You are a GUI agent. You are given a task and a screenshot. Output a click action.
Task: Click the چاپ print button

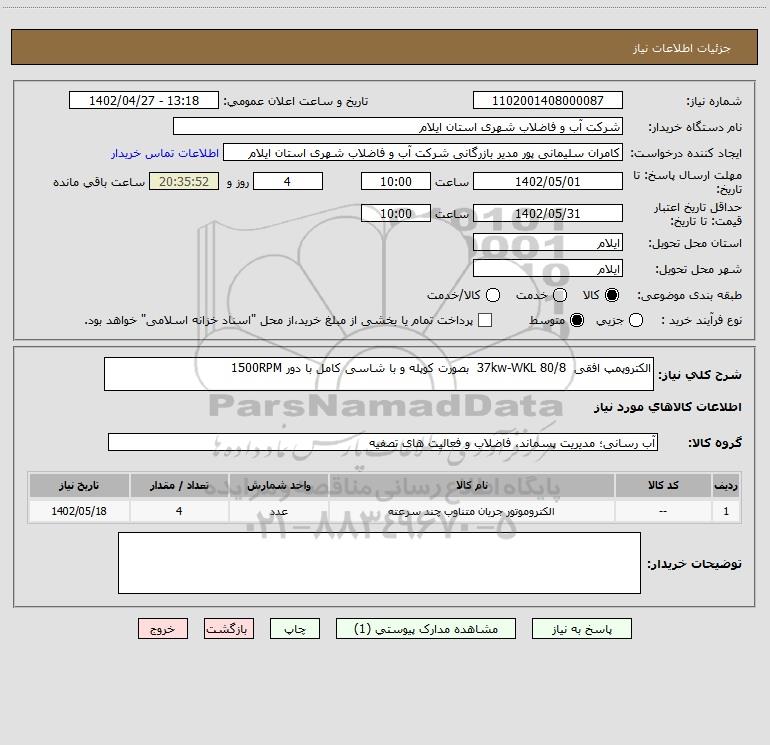pos(295,629)
